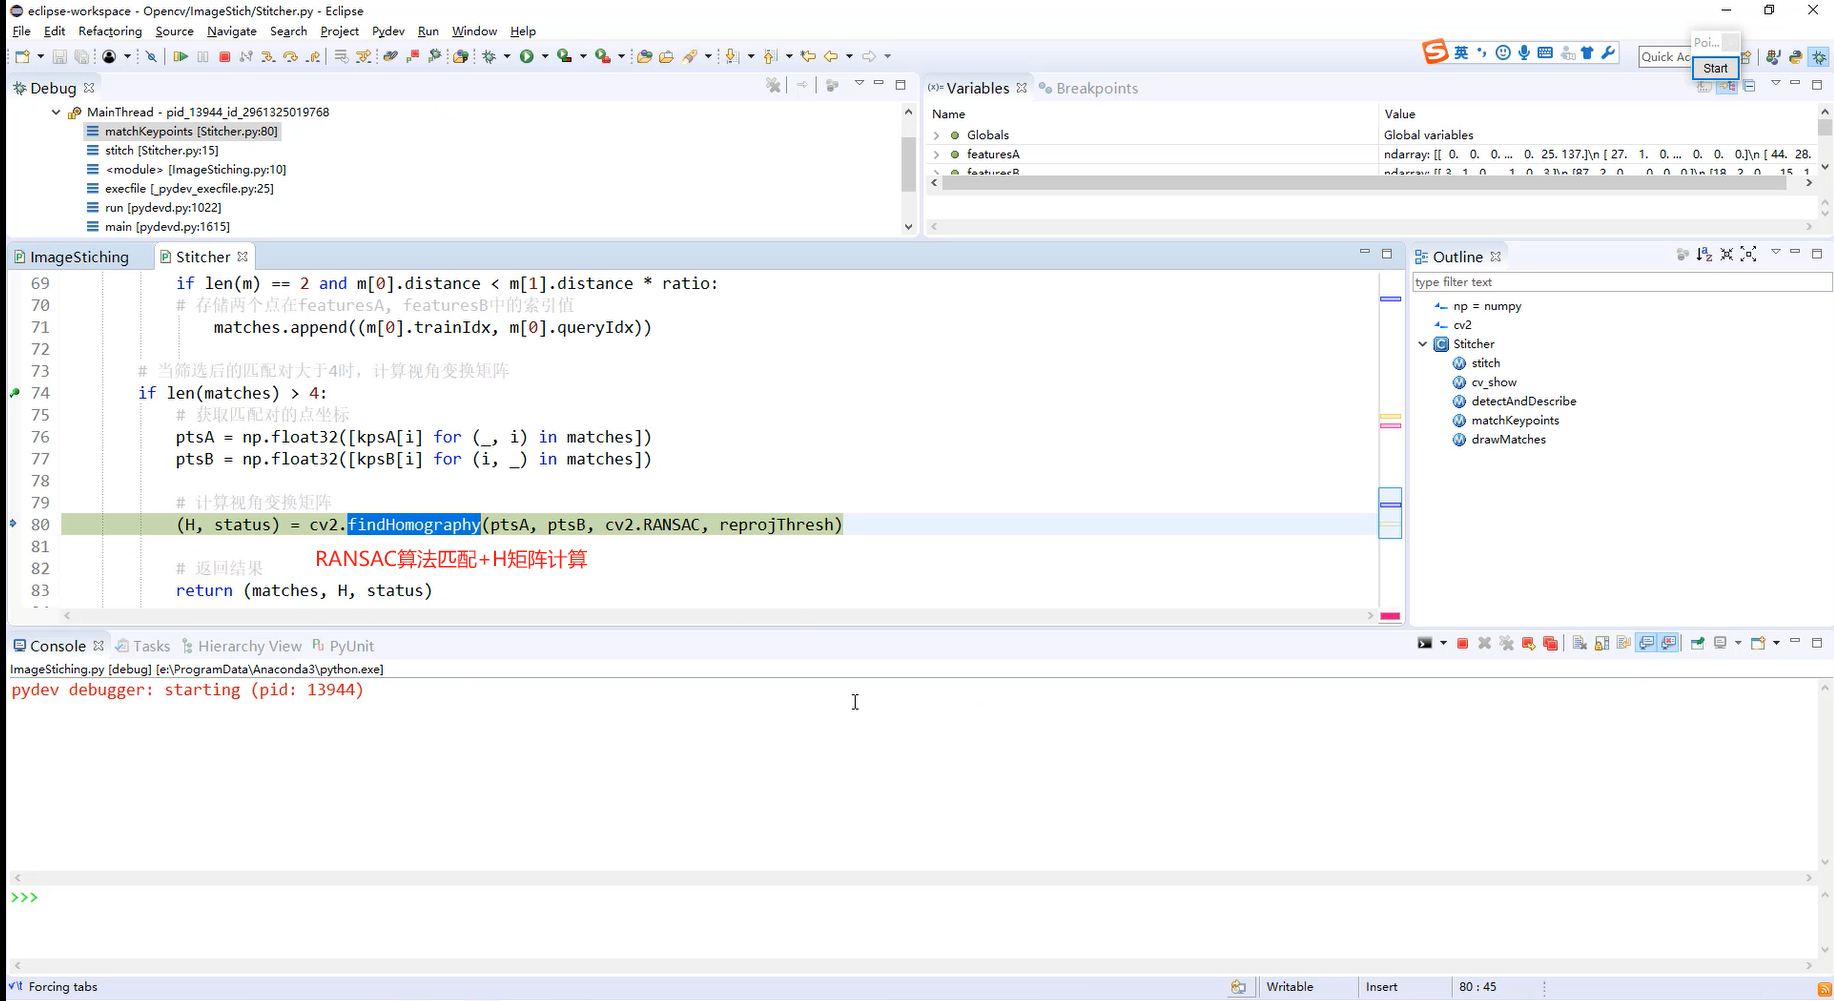Open the Navigate menu

point(232,31)
